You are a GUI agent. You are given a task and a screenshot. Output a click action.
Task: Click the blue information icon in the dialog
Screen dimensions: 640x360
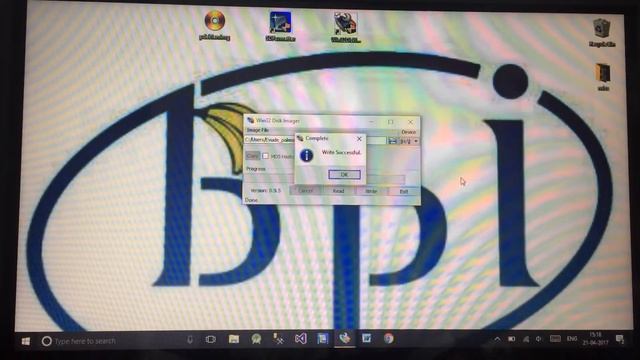point(307,155)
